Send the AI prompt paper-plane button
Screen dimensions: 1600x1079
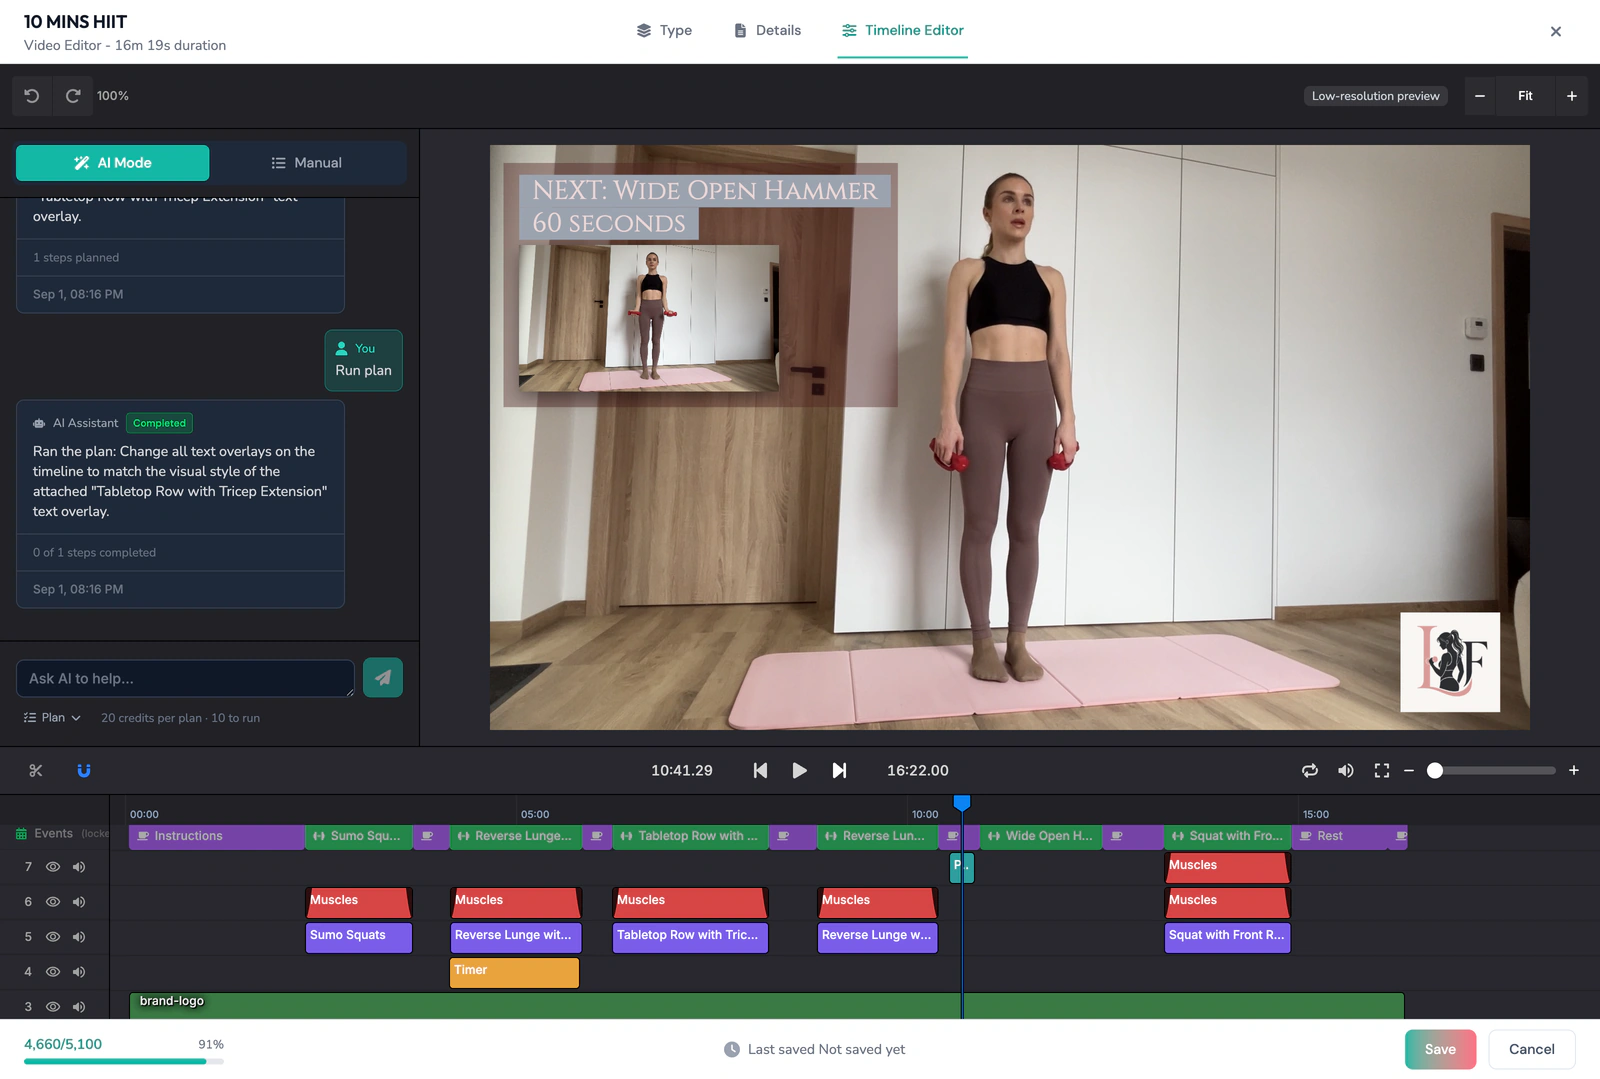(383, 678)
